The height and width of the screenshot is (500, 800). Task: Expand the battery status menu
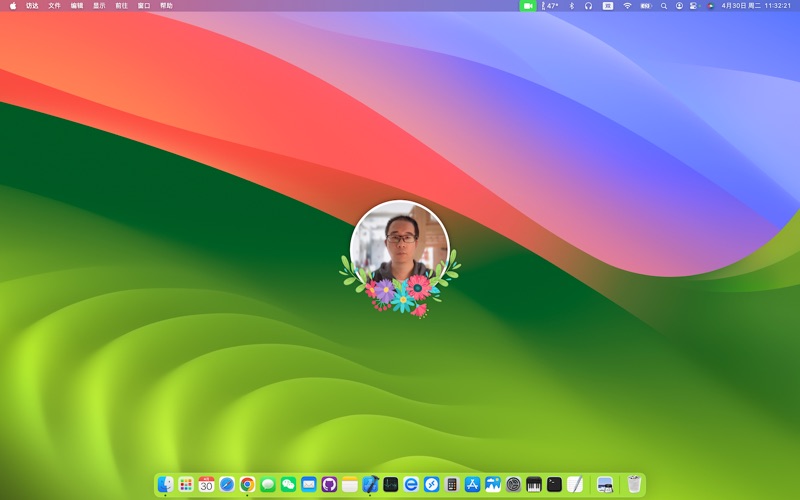[646, 6]
